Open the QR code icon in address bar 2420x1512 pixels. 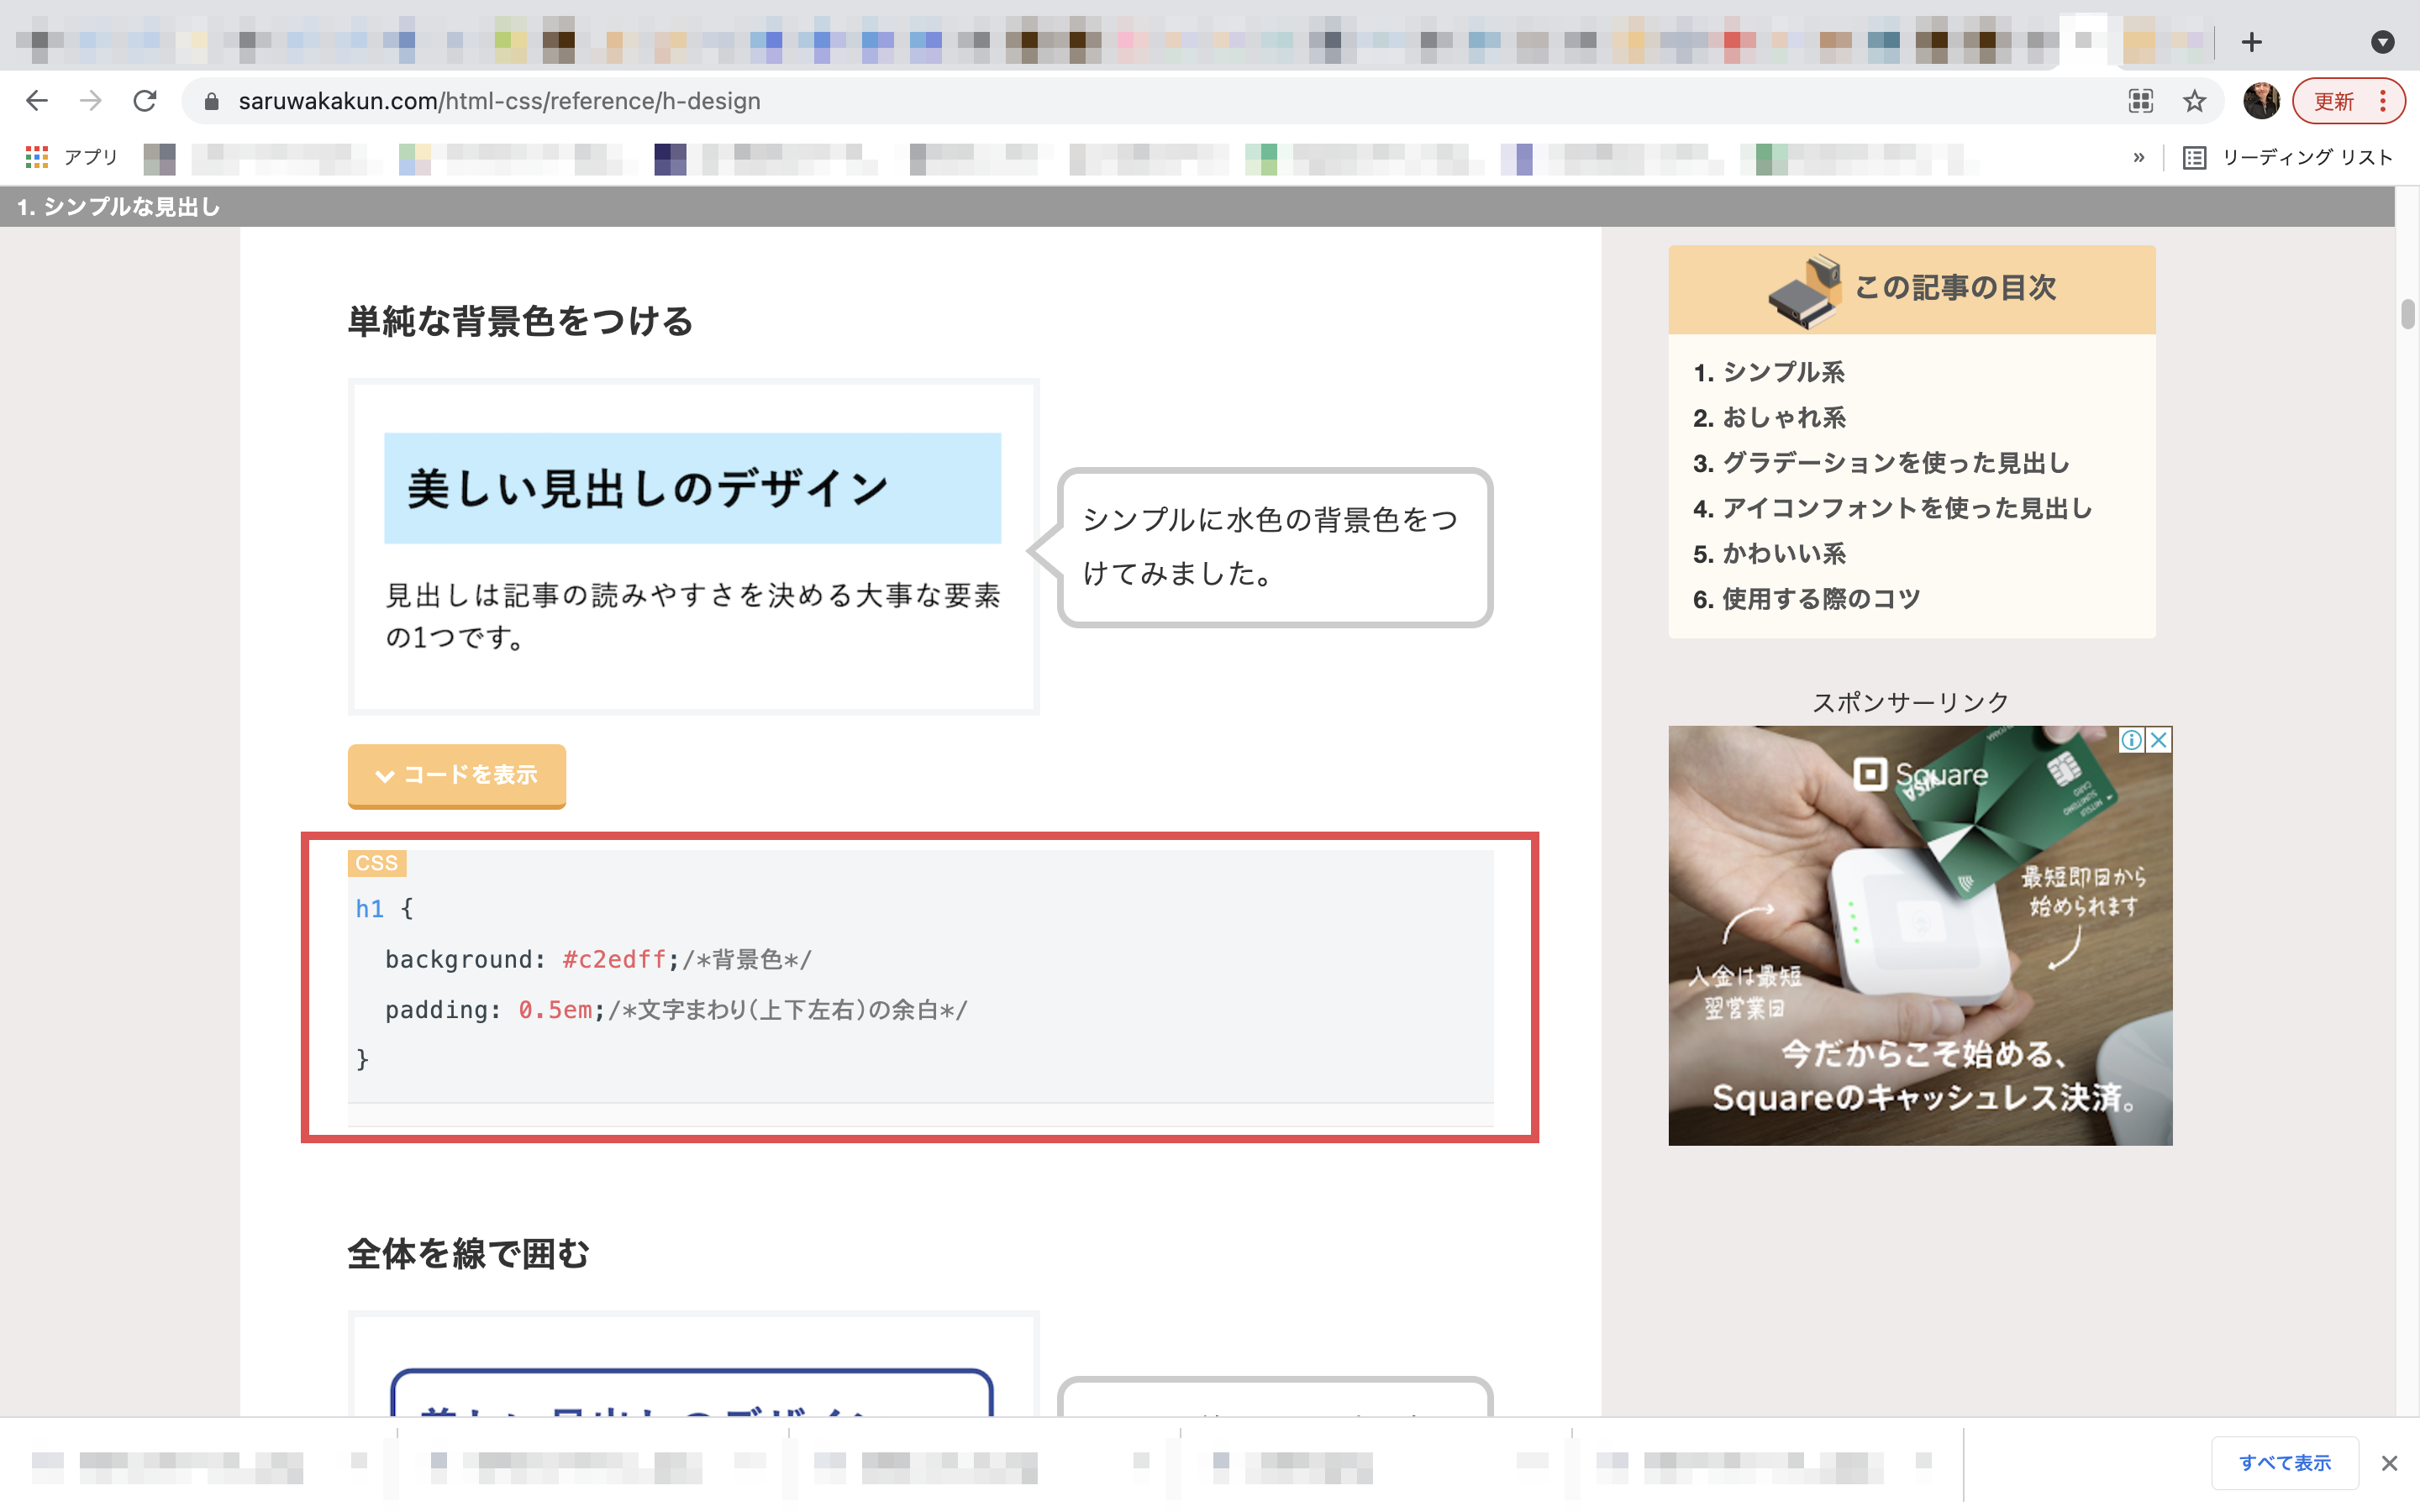pyautogui.click(x=2141, y=101)
